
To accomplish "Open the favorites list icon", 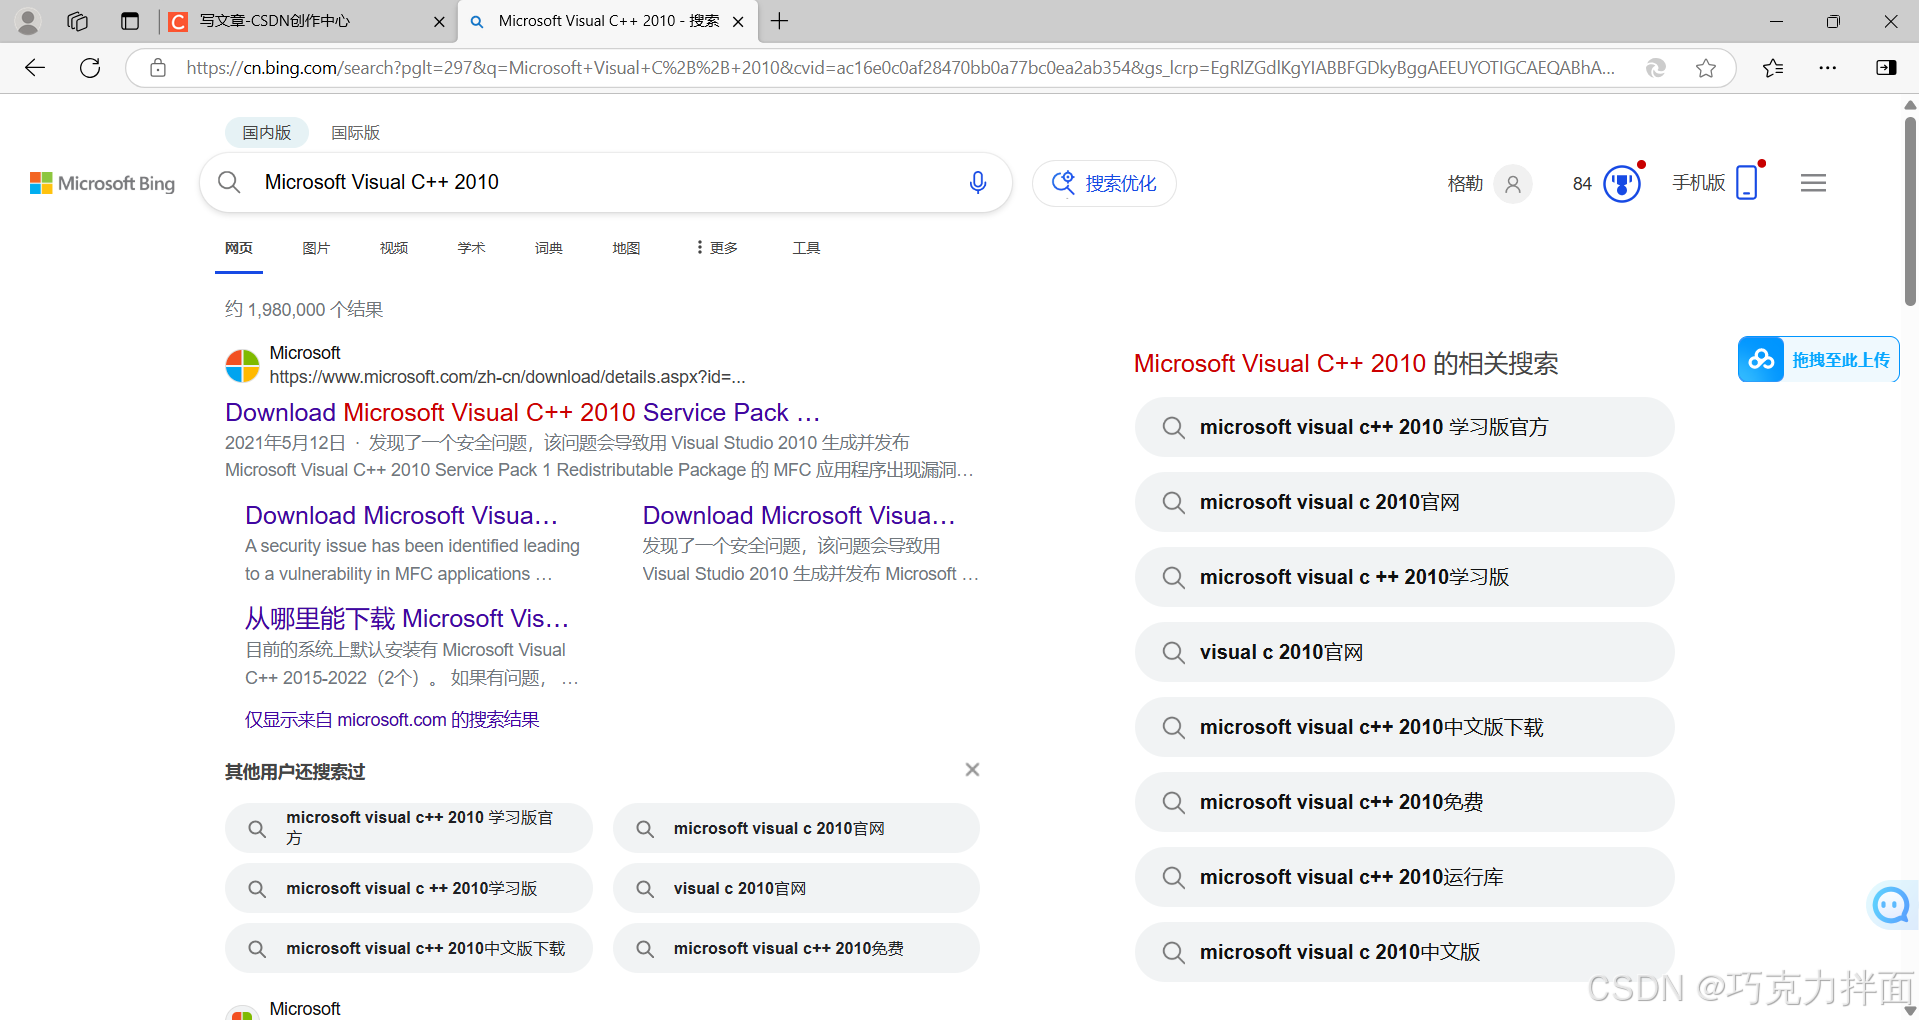I will 1773,68.
